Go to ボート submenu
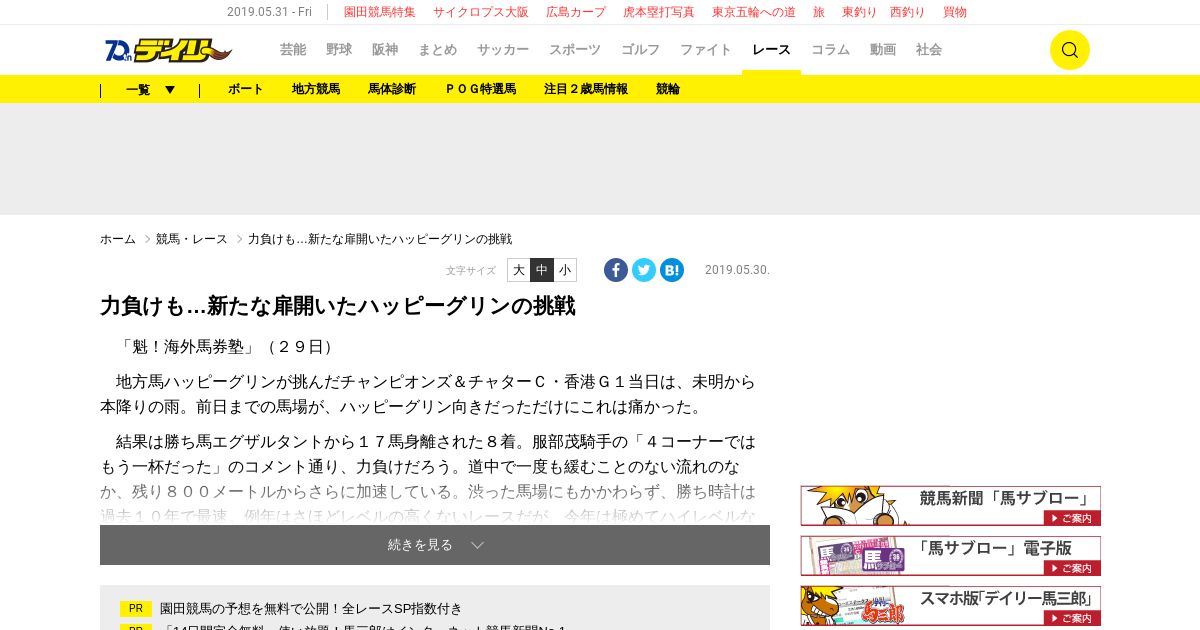Viewport: 1200px width, 630px height. [x=246, y=89]
